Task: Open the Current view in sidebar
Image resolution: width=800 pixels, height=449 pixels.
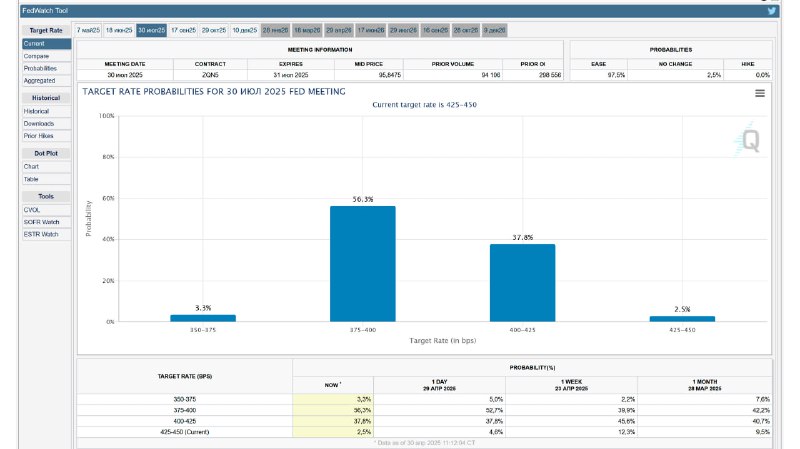Action: pos(46,44)
